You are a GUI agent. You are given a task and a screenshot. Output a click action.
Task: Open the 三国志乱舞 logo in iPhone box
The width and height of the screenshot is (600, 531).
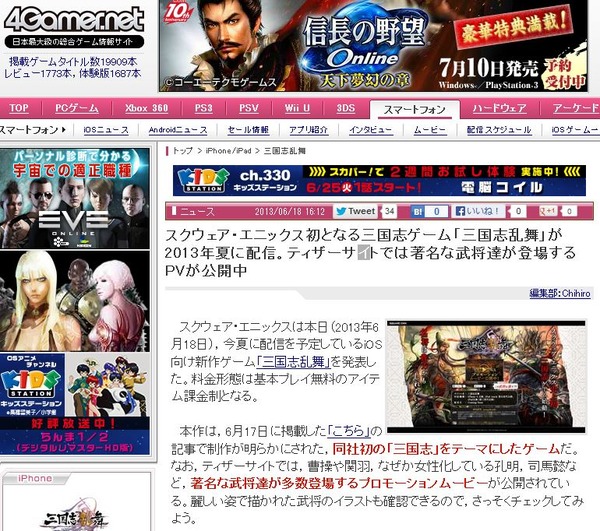tap(75, 515)
